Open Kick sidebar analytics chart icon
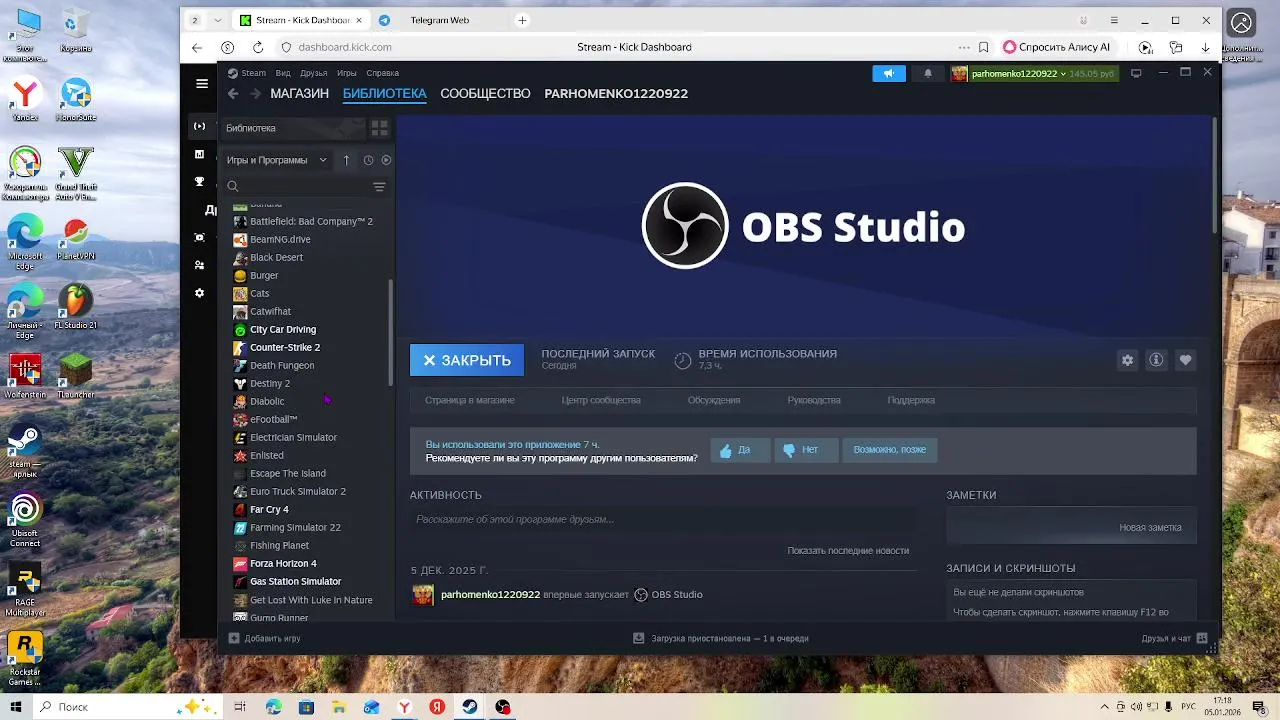Screen dimensions: 1280x720 pos(199,154)
